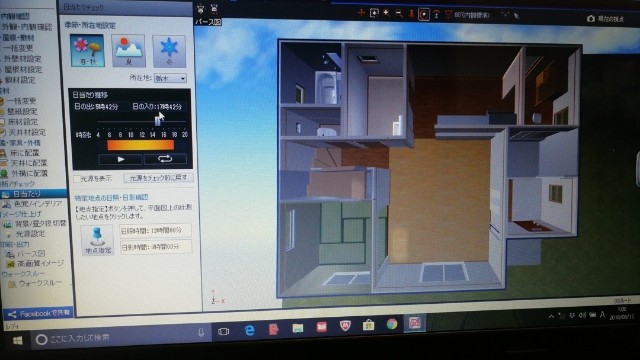
Task: Click the vertical arrow height tool
Action: coord(436,15)
